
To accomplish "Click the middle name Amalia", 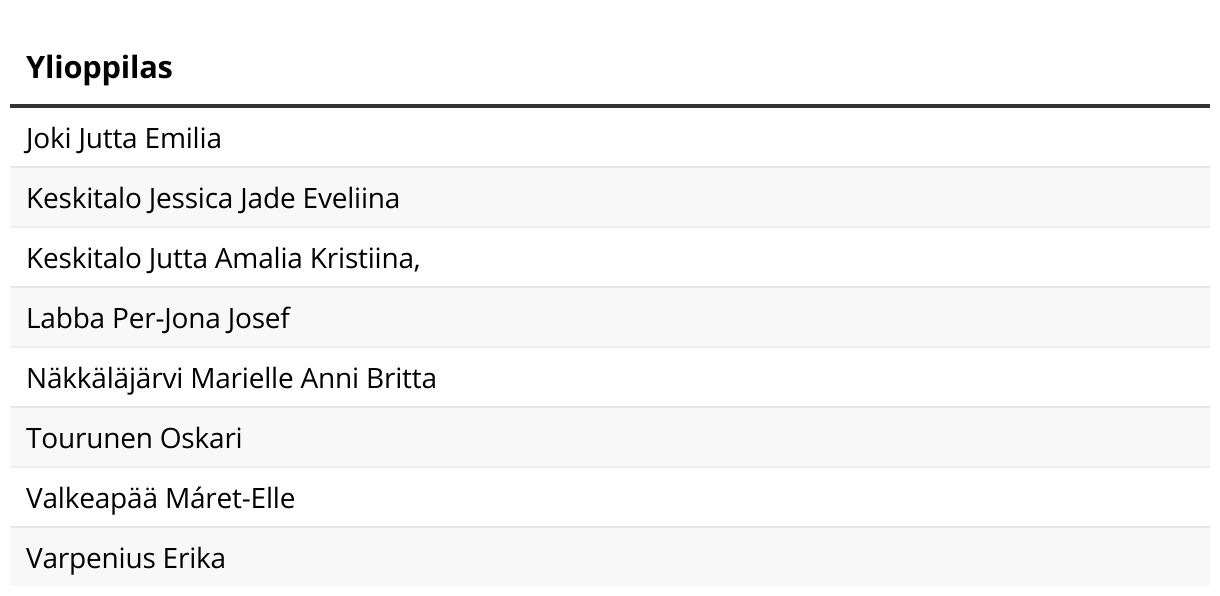I will coord(258,258).
